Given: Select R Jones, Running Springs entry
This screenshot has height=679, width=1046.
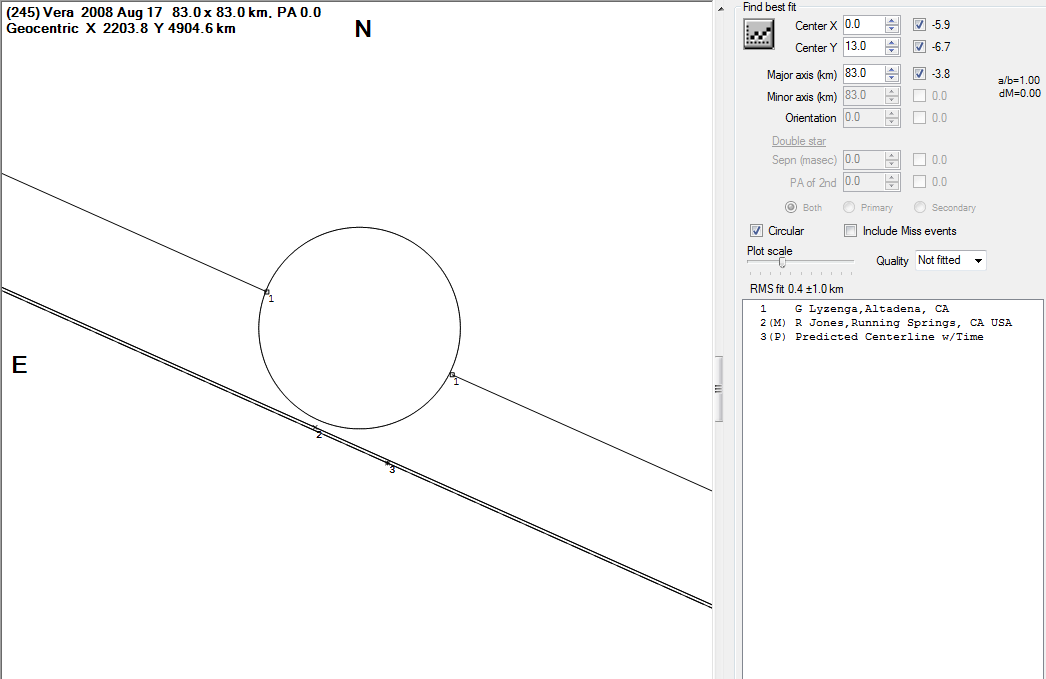Looking at the screenshot, I should tap(900, 323).
